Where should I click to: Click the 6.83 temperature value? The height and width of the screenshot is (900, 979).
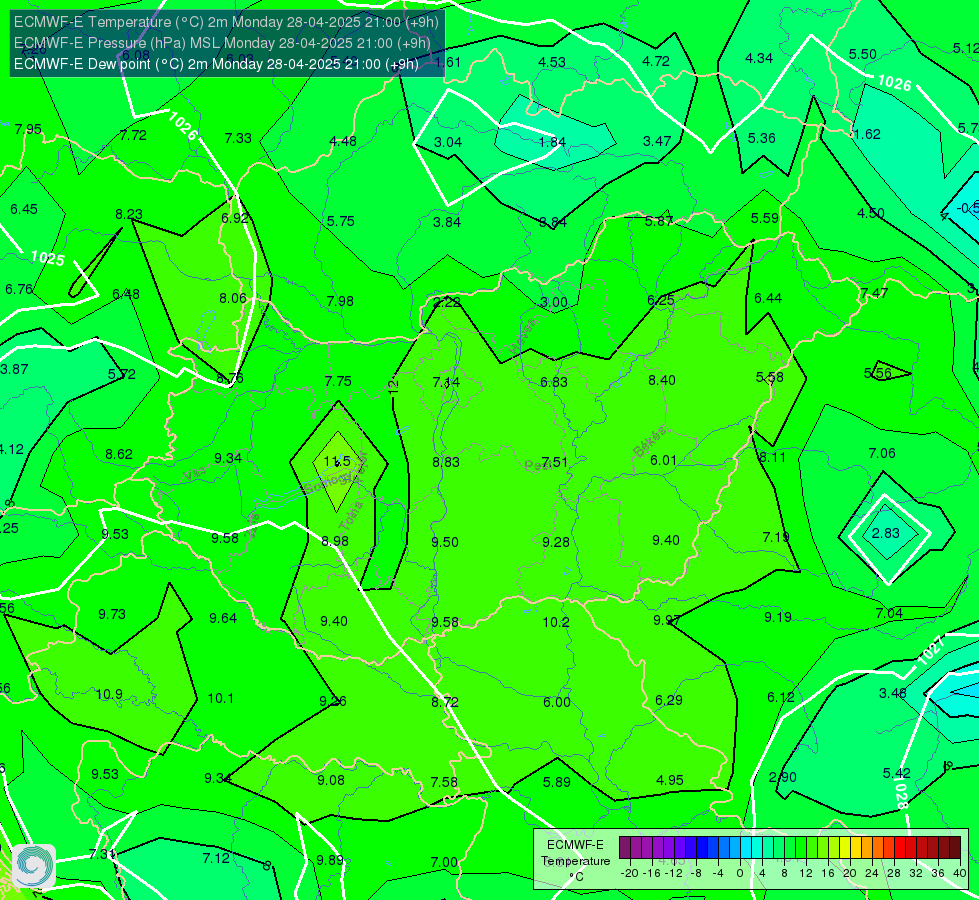(554, 382)
